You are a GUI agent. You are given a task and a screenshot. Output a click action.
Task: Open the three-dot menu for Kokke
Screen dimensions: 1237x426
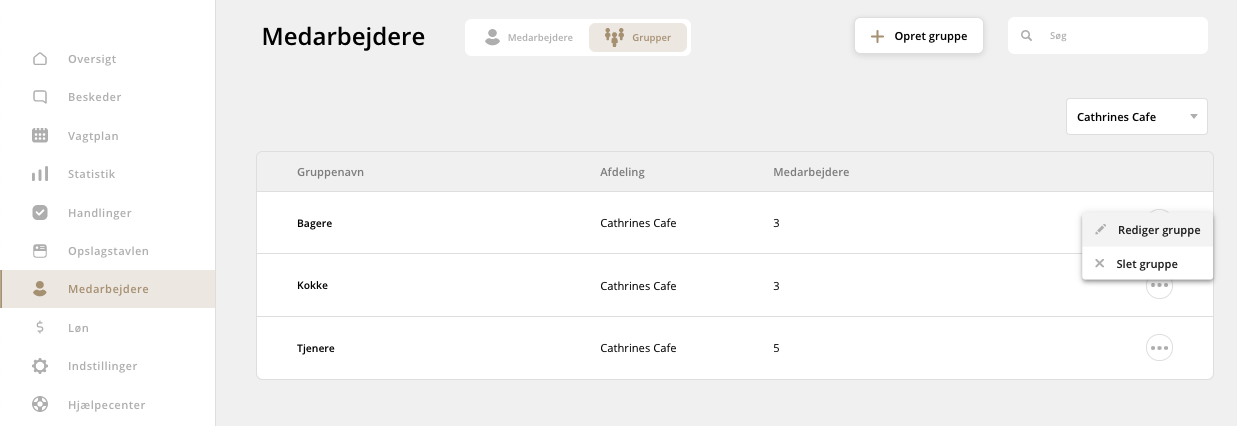1159,287
